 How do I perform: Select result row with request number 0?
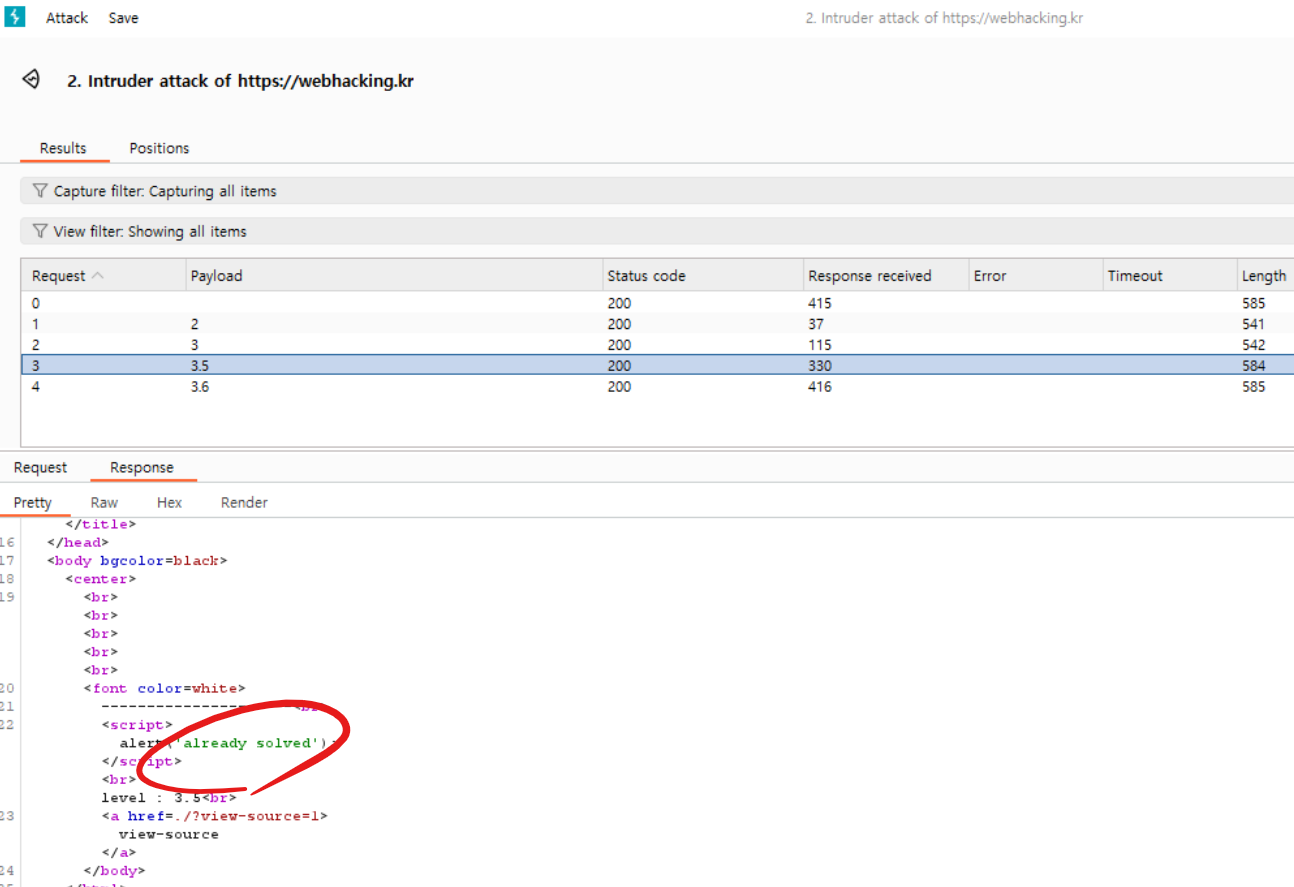[657, 302]
